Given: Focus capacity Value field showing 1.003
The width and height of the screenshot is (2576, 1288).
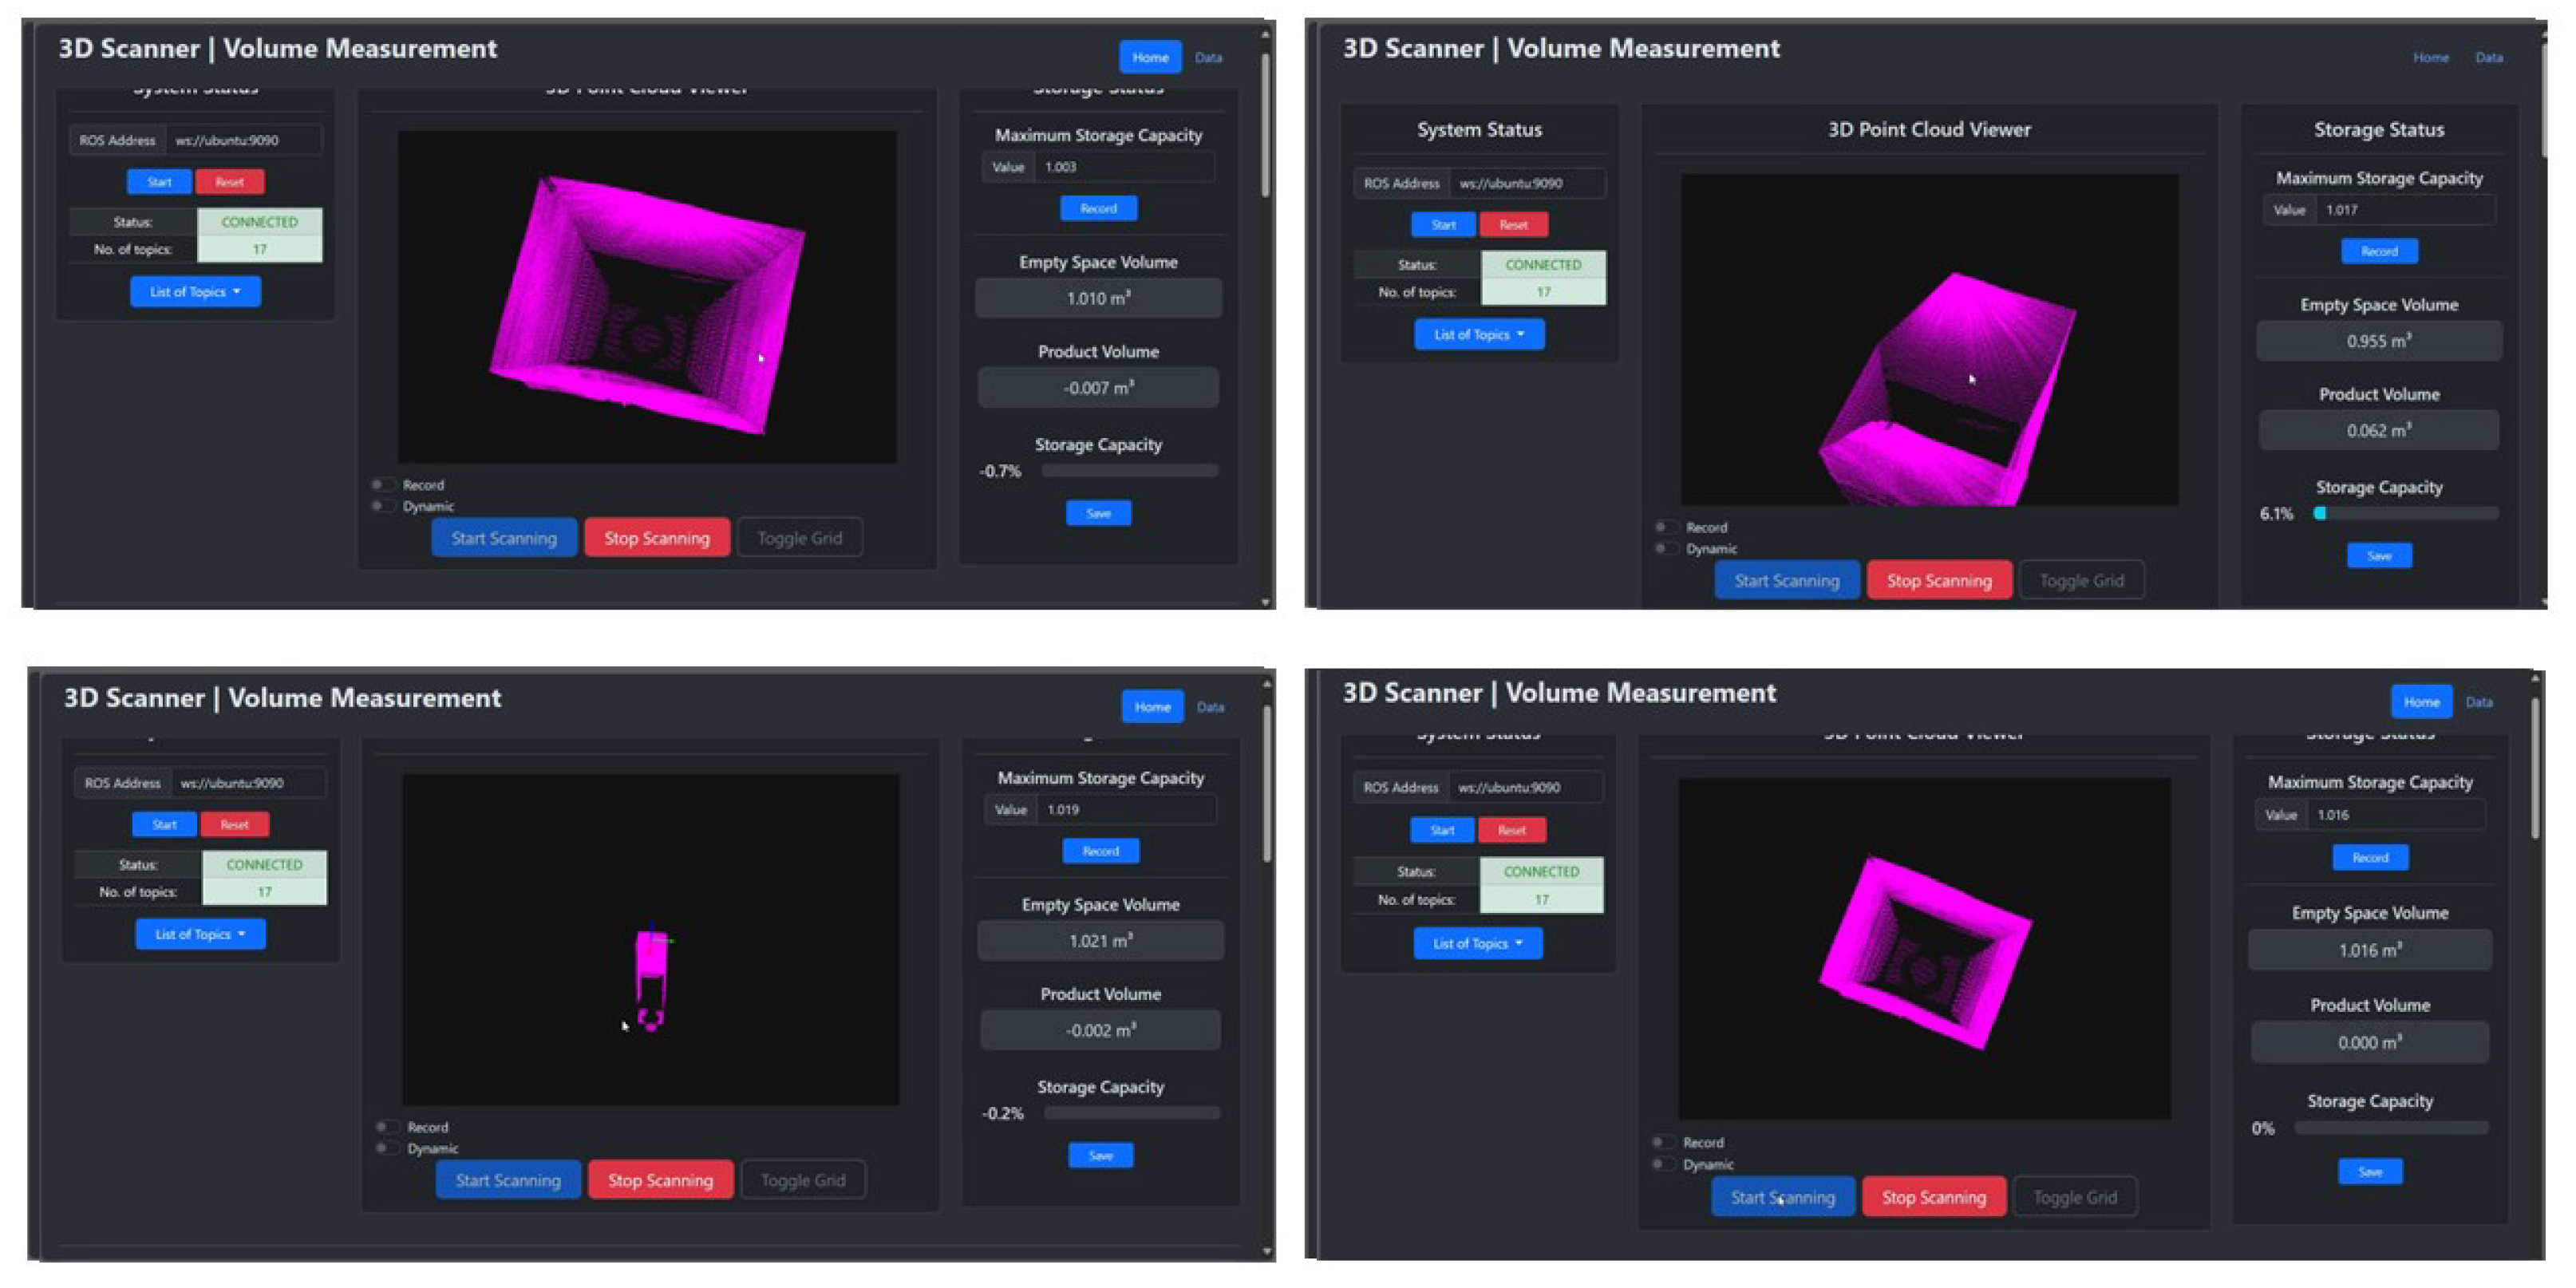Looking at the screenshot, I should (x=1125, y=167).
